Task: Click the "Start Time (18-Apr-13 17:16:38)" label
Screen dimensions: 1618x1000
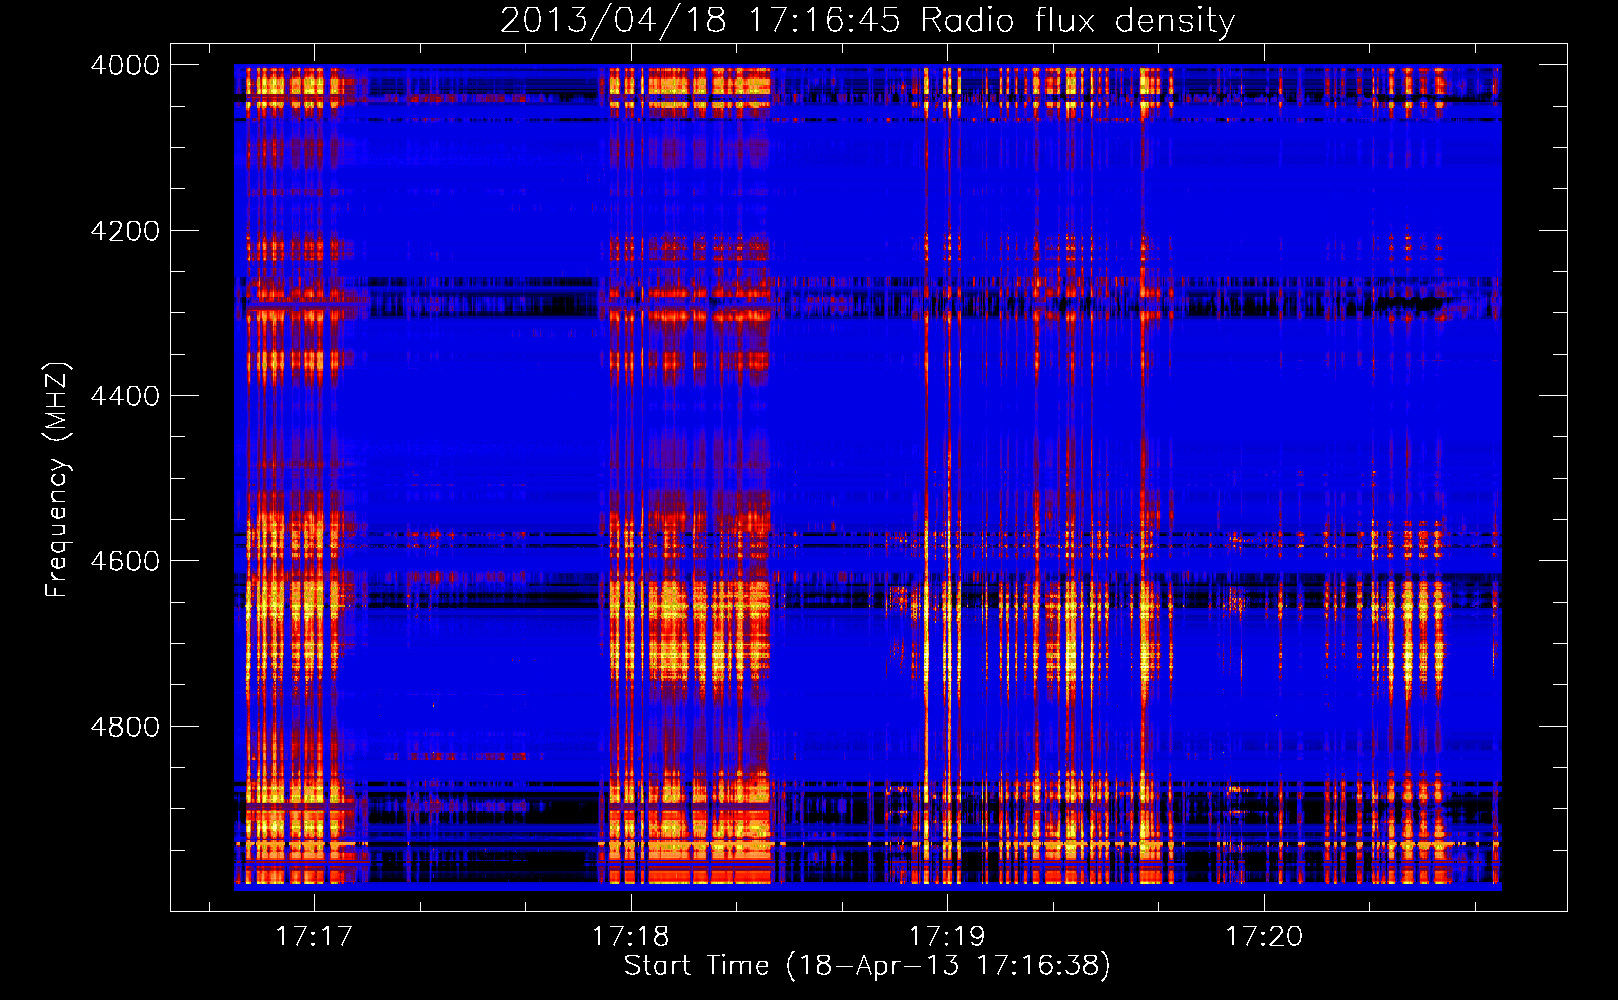Action: coord(867,966)
